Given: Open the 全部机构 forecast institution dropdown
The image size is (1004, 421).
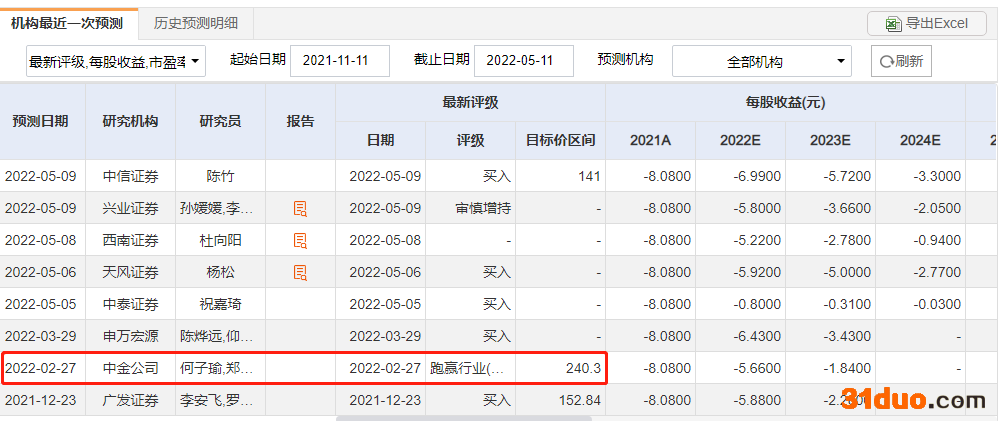Looking at the screenshot, I should click(762, 62).
